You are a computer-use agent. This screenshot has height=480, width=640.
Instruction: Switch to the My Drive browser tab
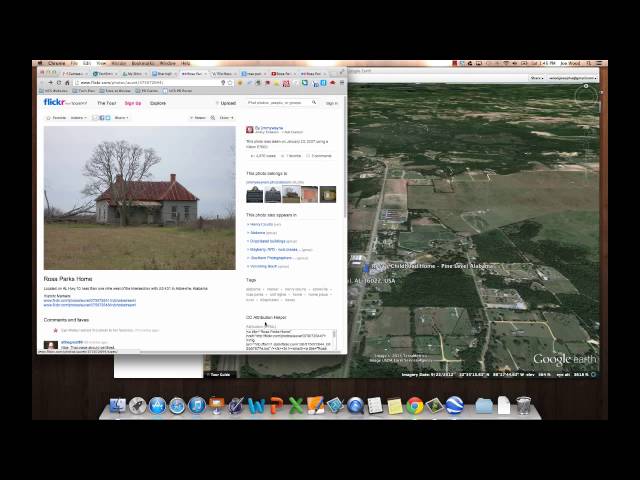click(x=134, y=73)
